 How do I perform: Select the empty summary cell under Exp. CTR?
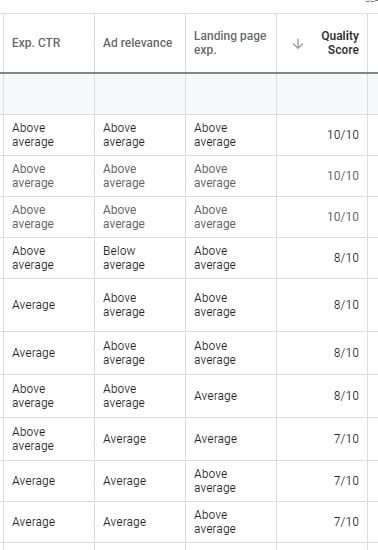pos(49,94)
